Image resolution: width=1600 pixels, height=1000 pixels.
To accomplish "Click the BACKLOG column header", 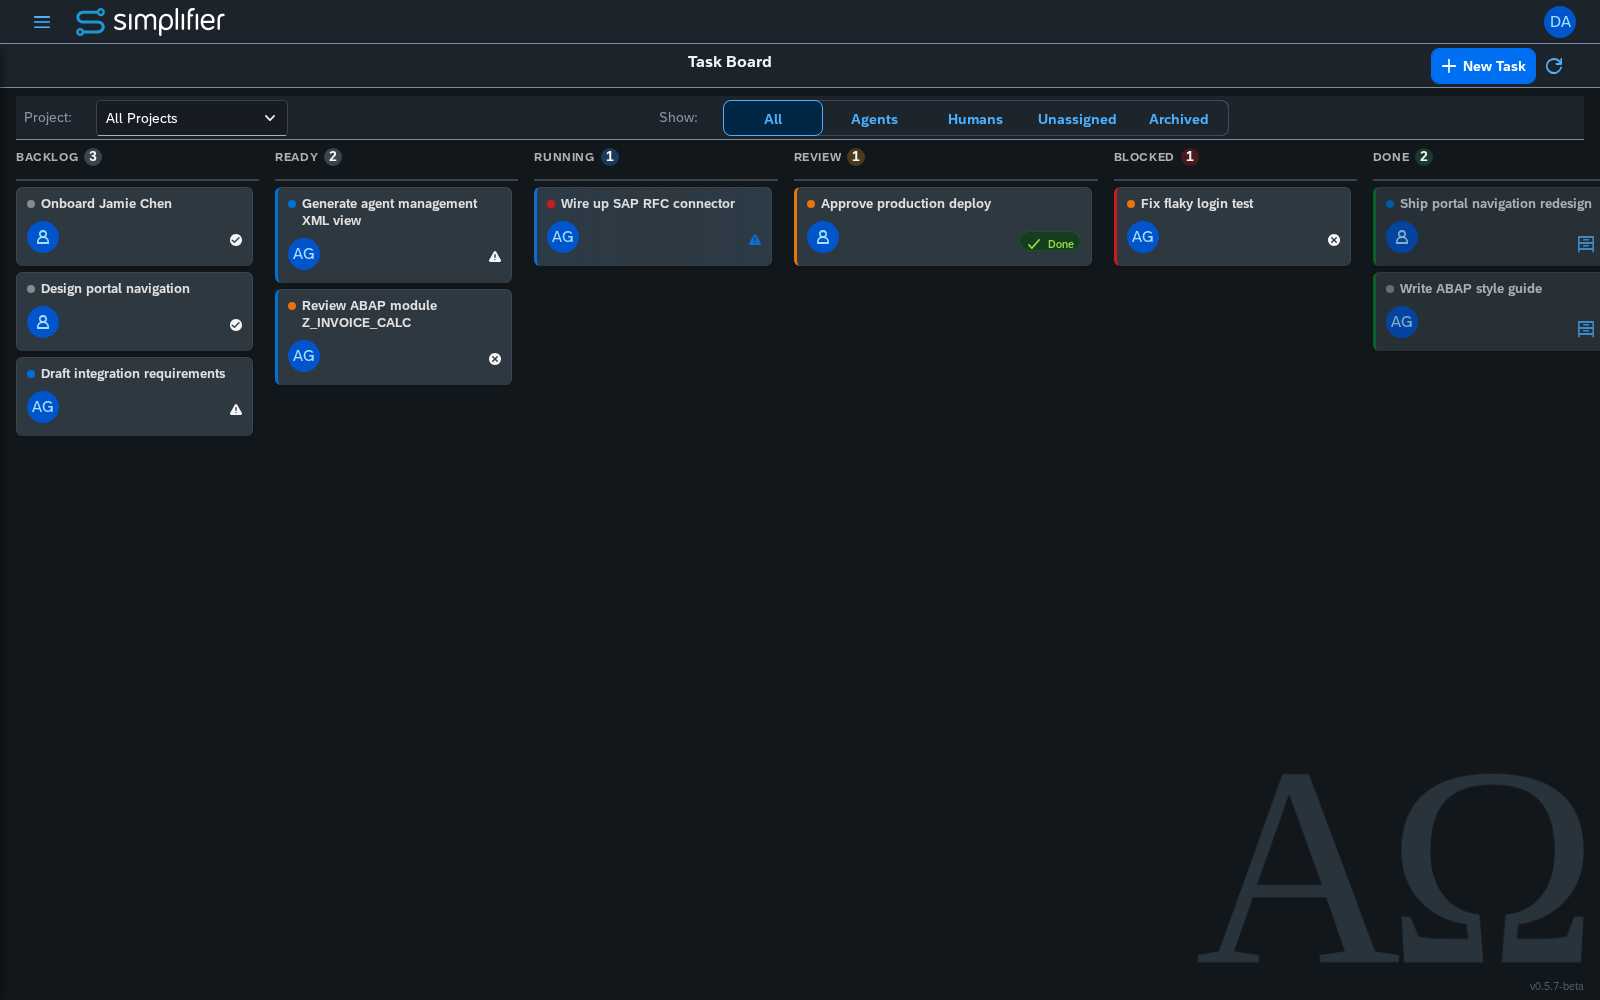I will 47,157.
